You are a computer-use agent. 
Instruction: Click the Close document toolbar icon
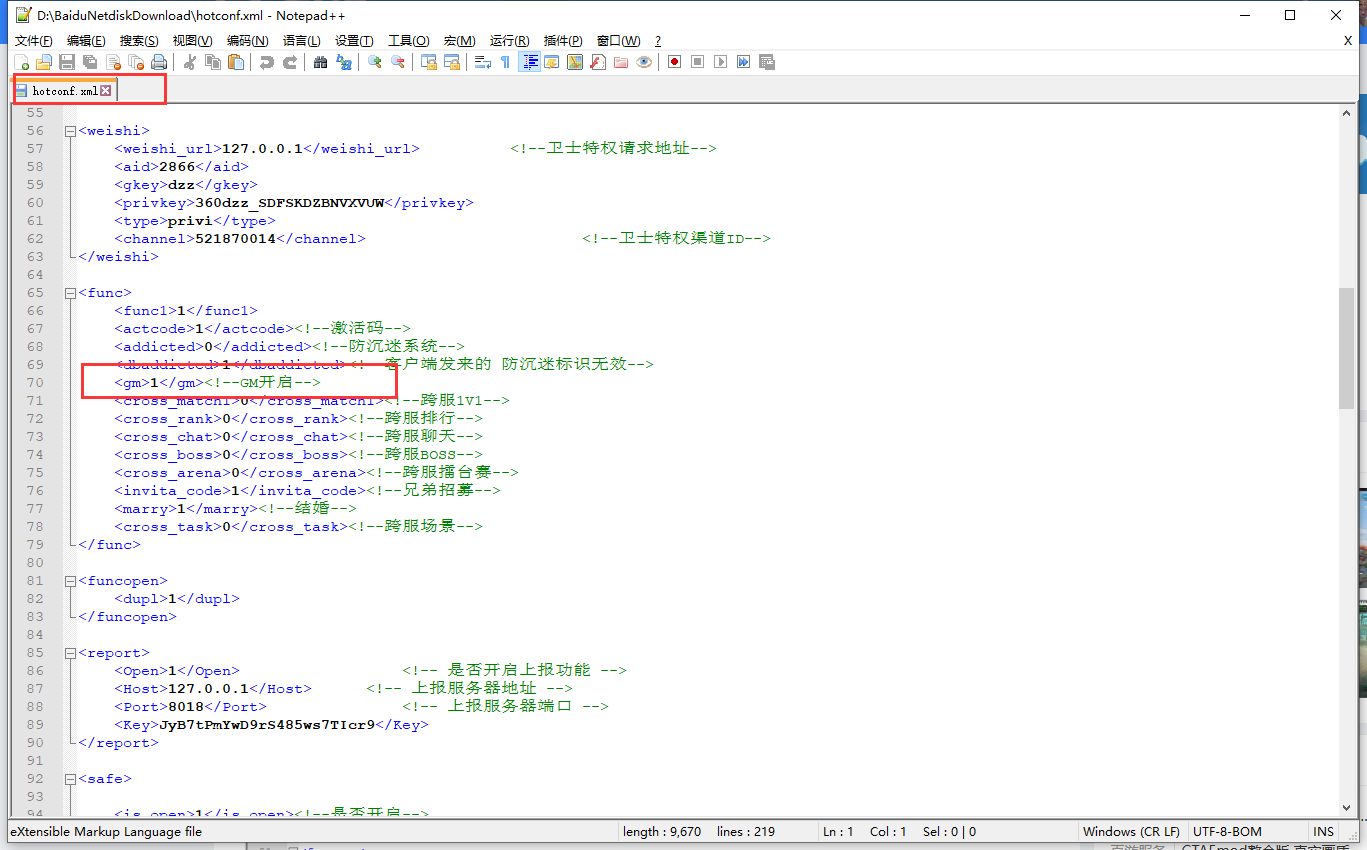click(x=113, y=62)
